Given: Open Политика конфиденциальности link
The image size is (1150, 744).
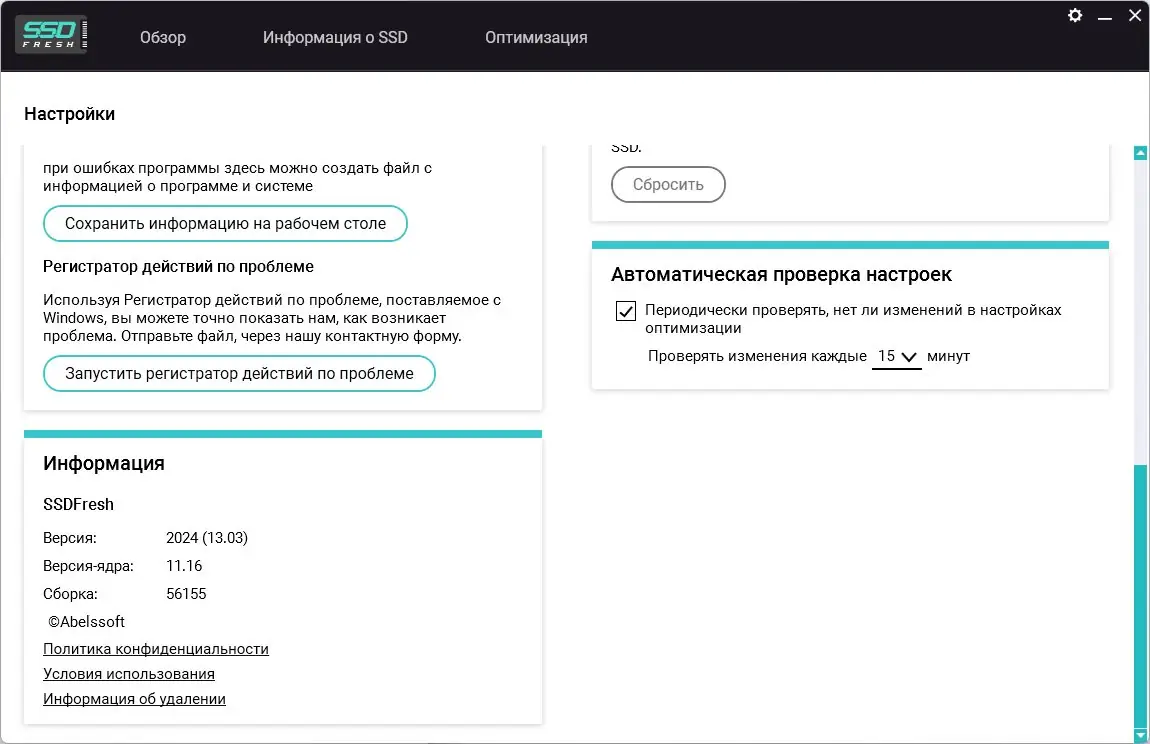Looking at the screenshot, I should [x=155, y=648].
